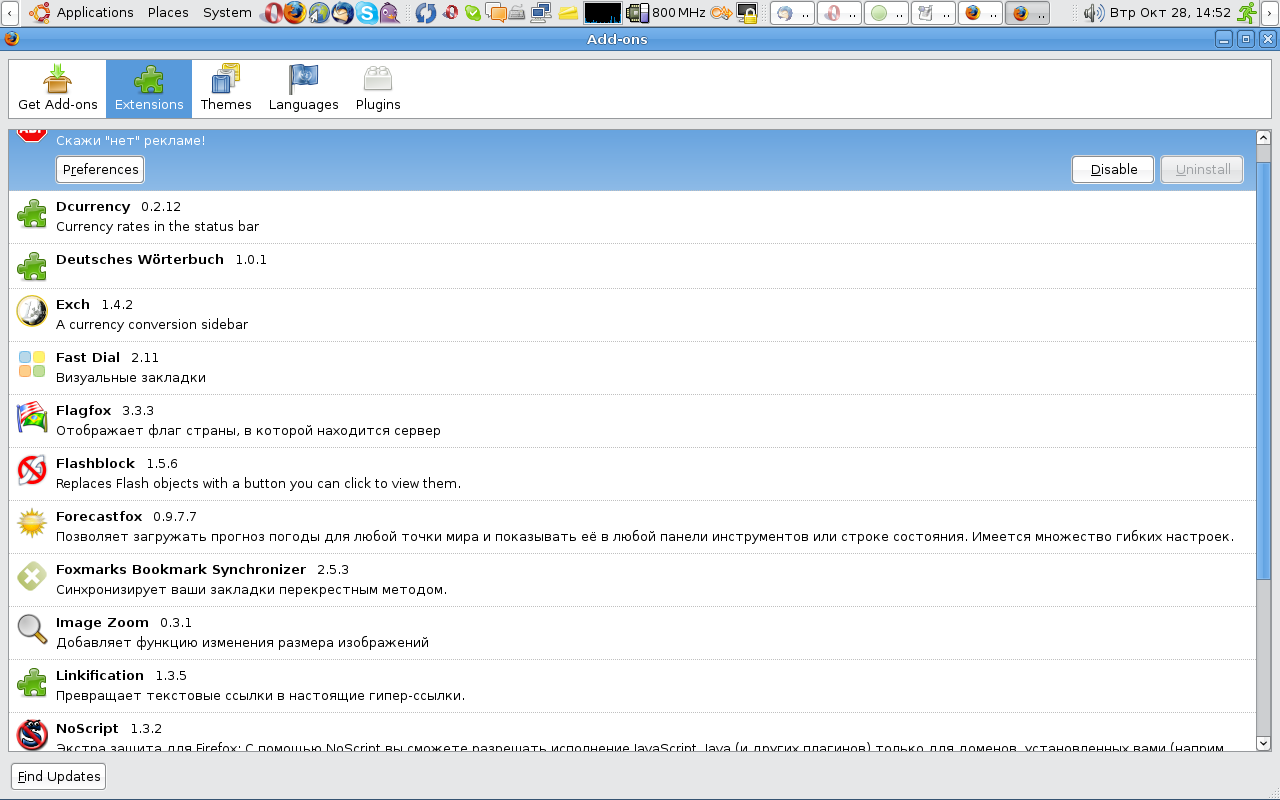Image resolution: width=1280 pixels, height=800 pixels.
Task: Open the Get Add-ons section
Action: 58,89
